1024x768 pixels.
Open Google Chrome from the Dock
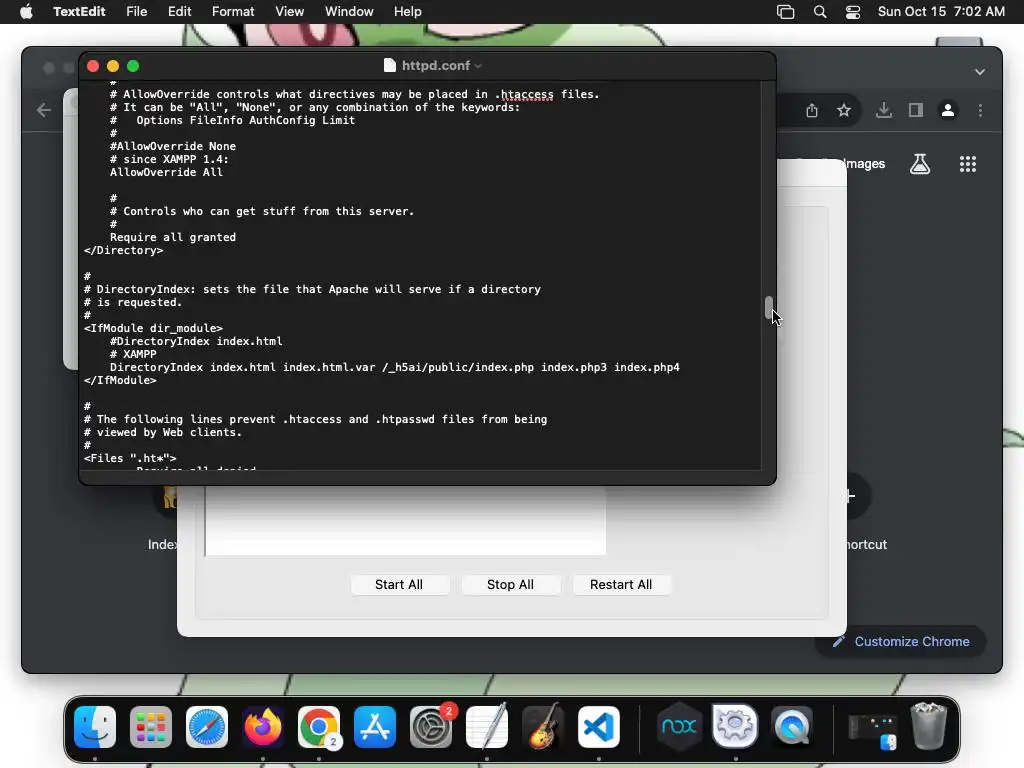[x=319, y=727]
